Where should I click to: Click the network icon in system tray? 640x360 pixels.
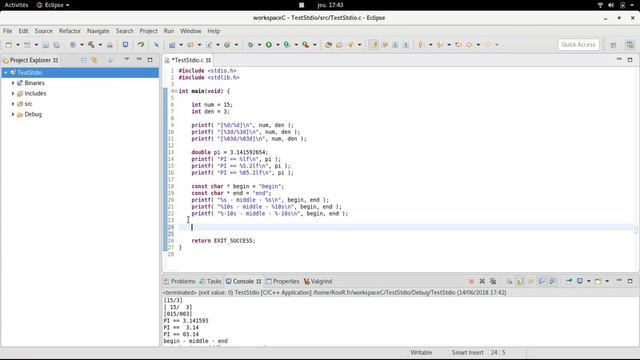click(600, 5)
